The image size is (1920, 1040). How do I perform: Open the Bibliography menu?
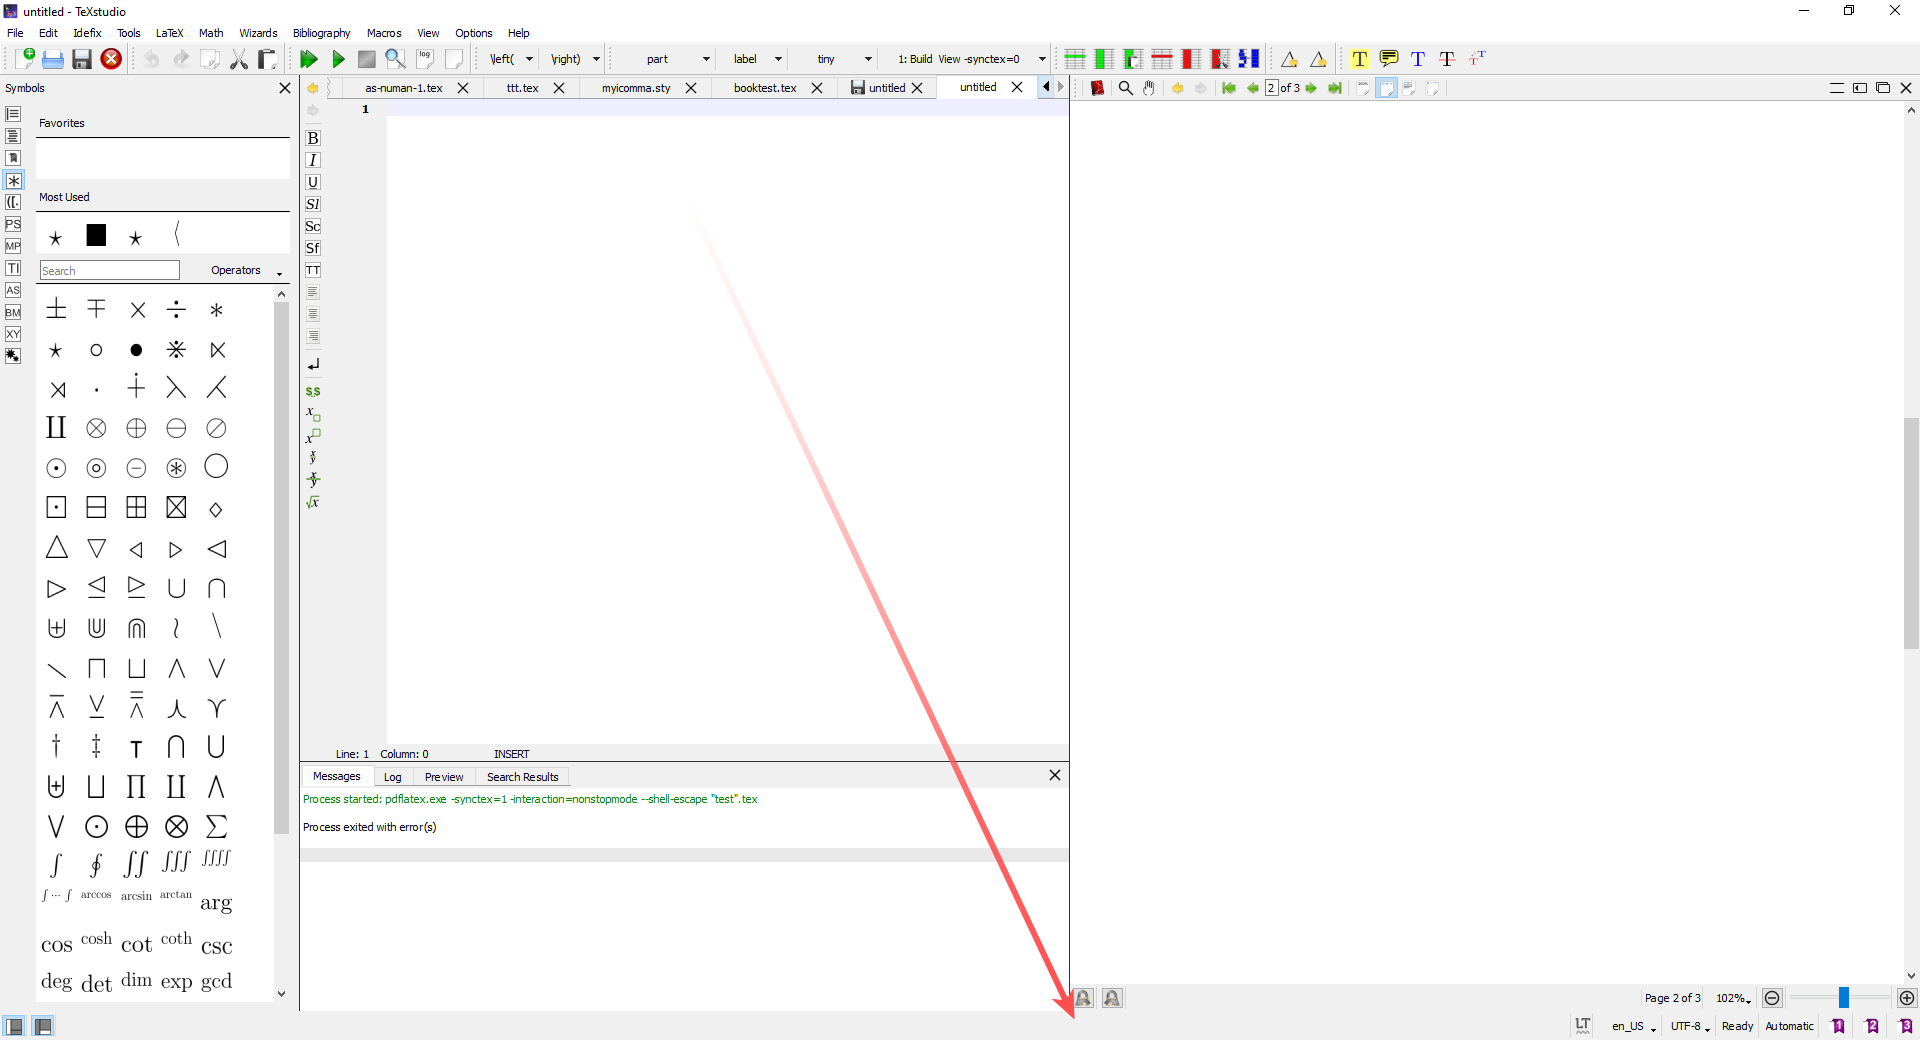(321, 33)
